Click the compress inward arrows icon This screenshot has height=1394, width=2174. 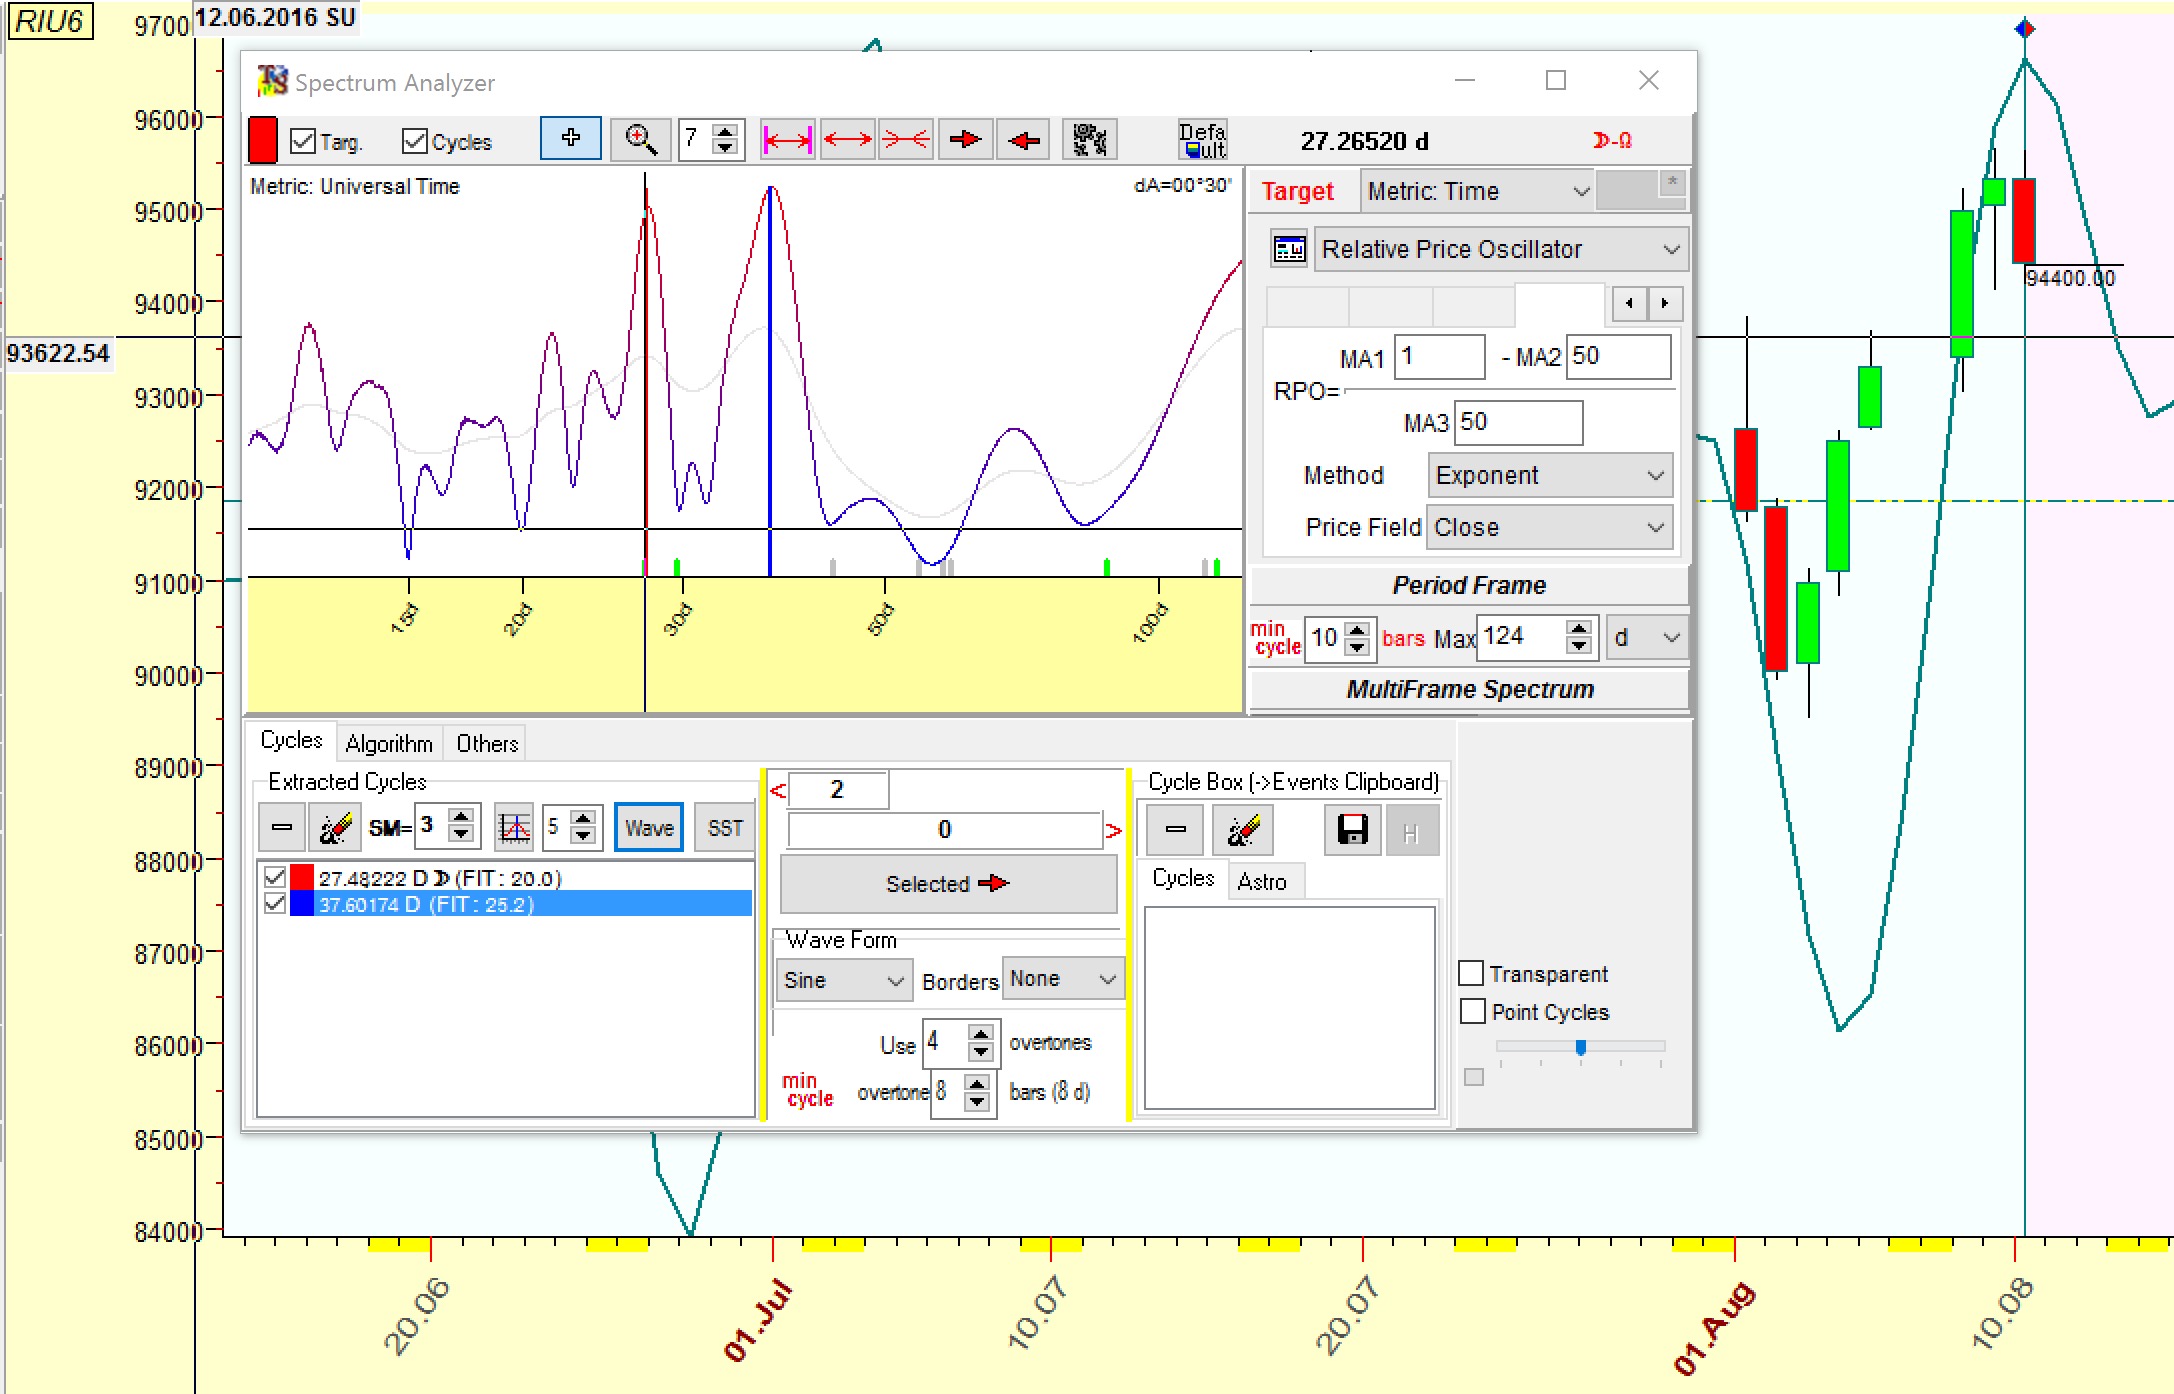point(906,140)
